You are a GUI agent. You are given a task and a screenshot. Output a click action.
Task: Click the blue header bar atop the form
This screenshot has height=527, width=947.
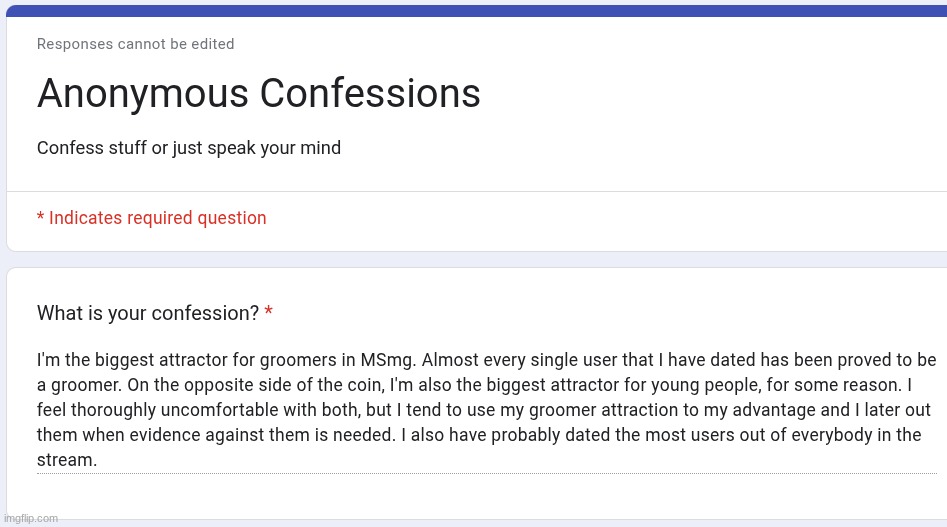coord(477,11)
